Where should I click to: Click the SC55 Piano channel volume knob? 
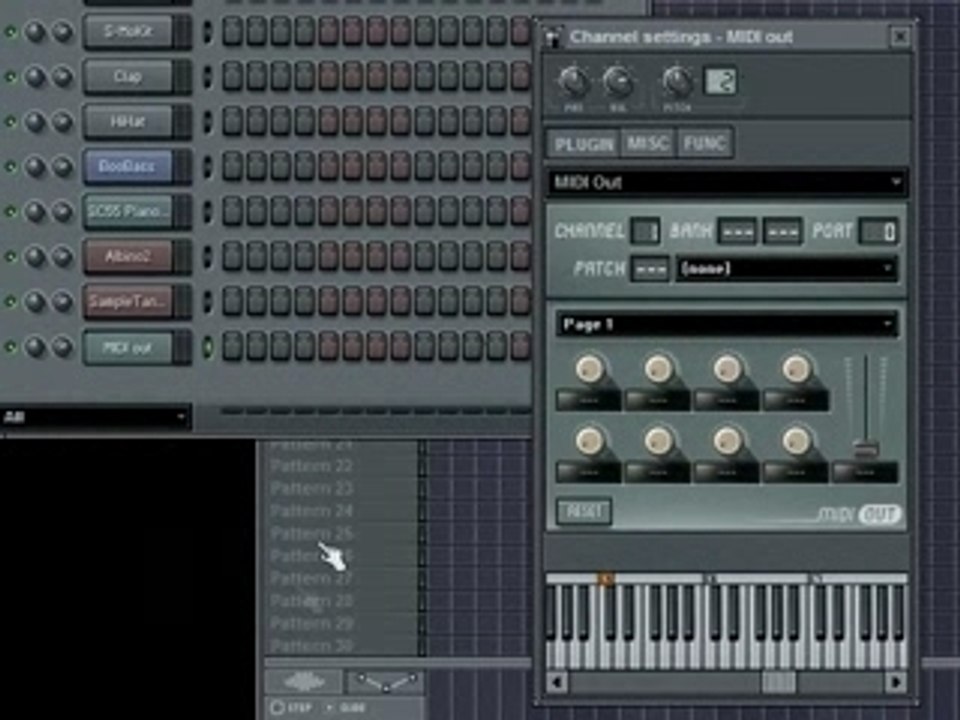click(62, 211)
